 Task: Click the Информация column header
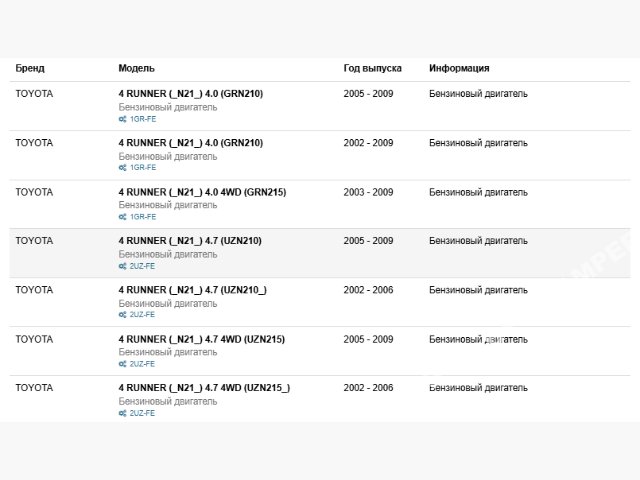[459, 68]
